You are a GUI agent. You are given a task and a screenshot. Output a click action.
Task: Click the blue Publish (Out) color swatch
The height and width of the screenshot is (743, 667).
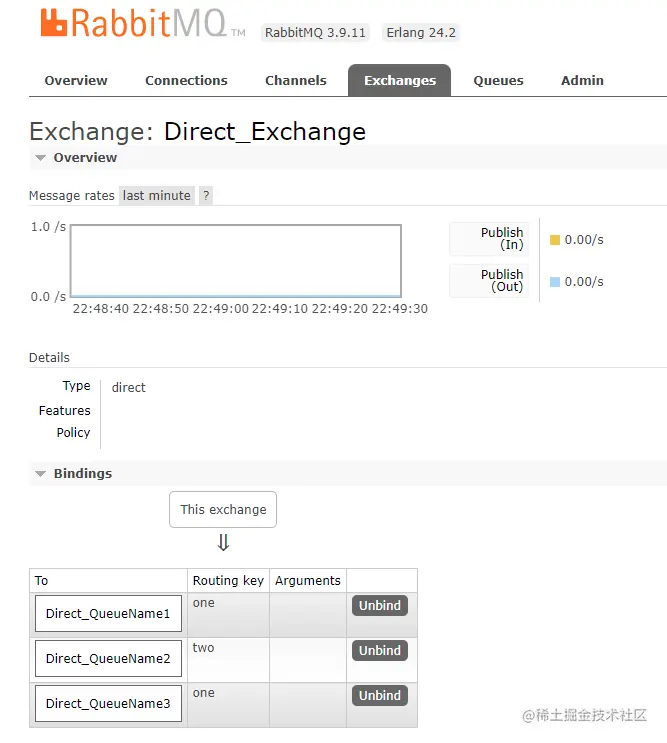point(555,282)
